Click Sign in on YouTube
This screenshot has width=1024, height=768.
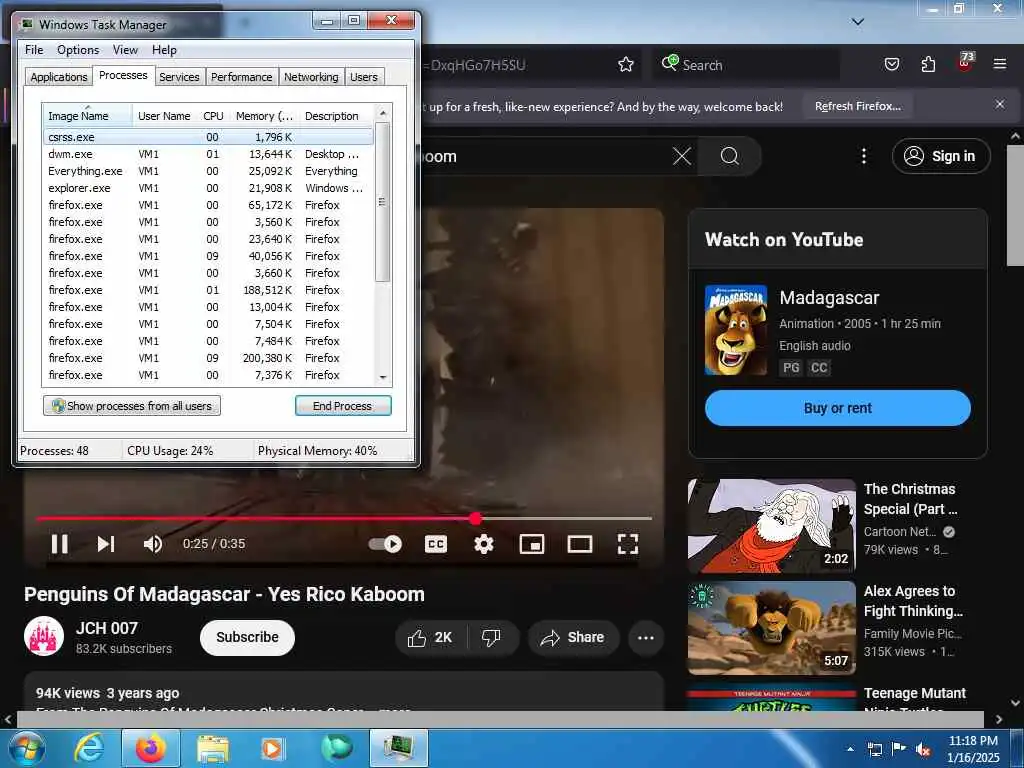tap(940, 156)
